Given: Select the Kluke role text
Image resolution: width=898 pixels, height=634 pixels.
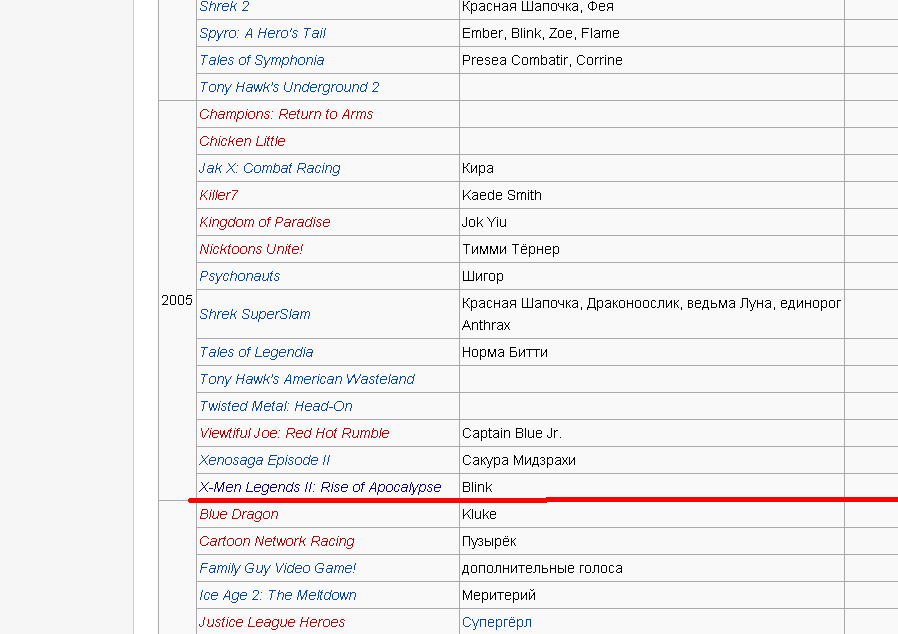Looking at the screenshot, I should click(479, 514).
